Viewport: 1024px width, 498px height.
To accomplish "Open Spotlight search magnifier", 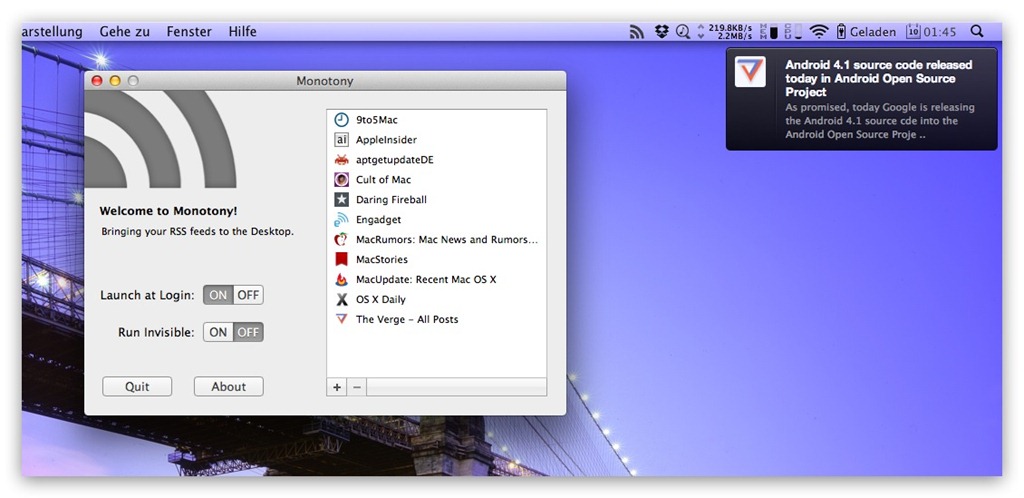I will pos(977,31).
